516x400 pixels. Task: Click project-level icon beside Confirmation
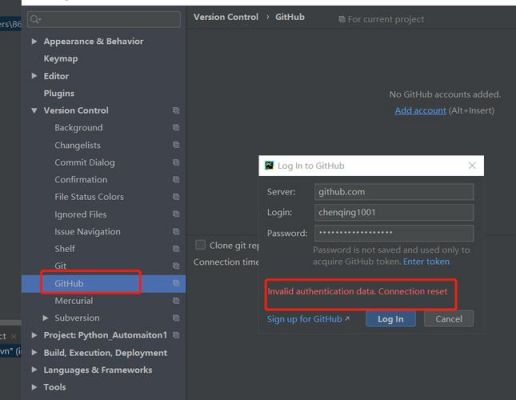tap(176, 180)
